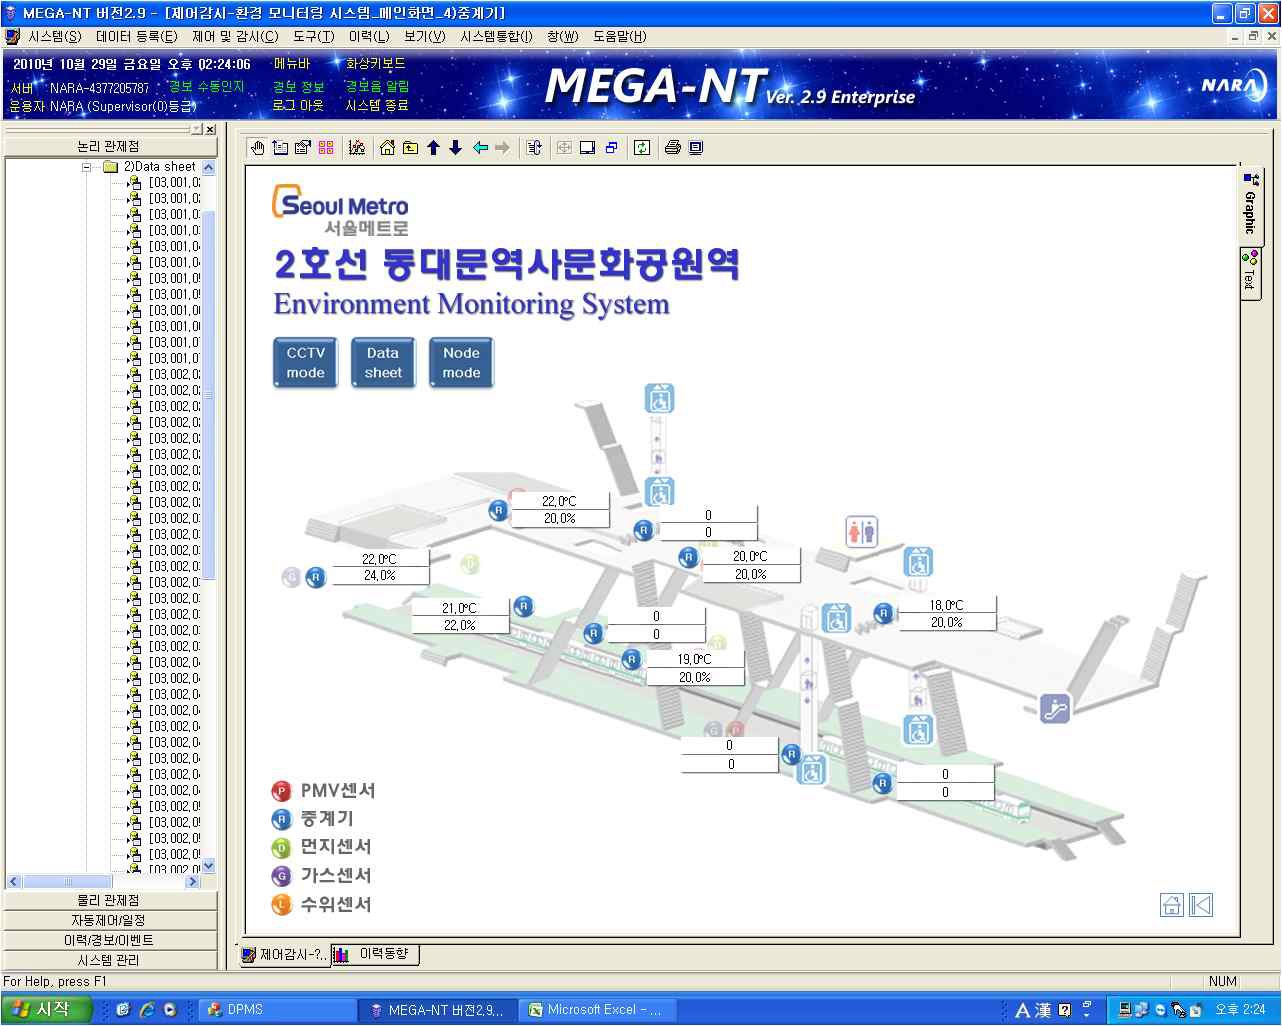Go to home screen via toolbar house icon
The image size is (1282, 1026).
coord(388,148)
